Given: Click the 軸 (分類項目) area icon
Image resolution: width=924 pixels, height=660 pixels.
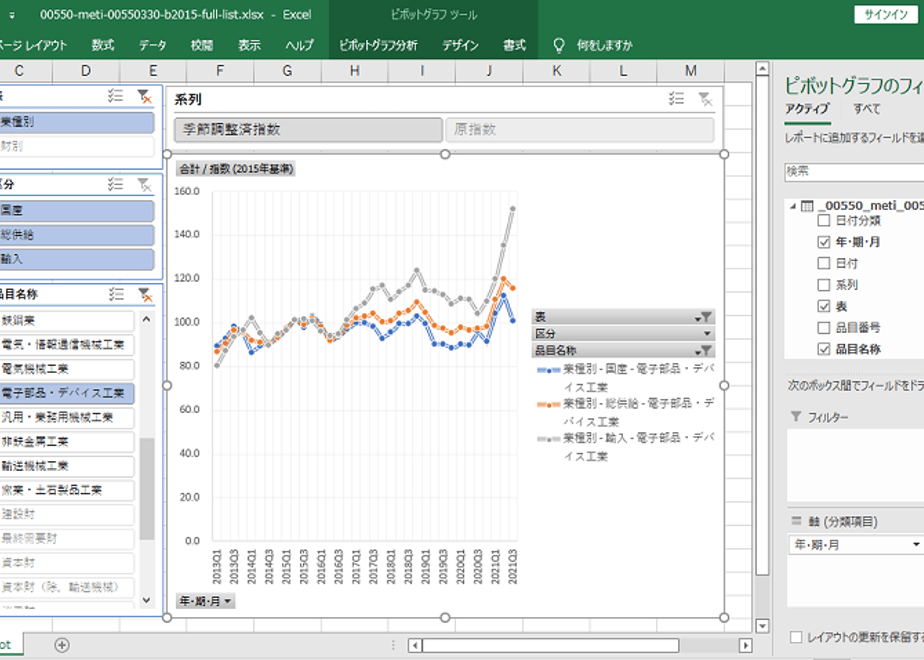Looking at the screenshot, I should click(796, 521).
